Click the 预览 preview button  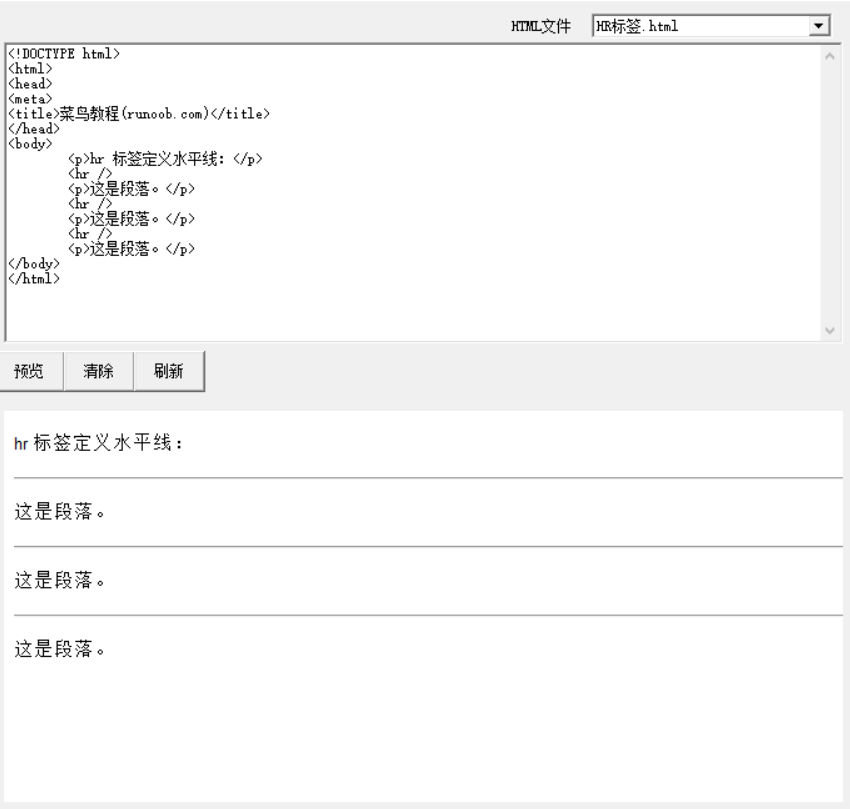[31, 371]
